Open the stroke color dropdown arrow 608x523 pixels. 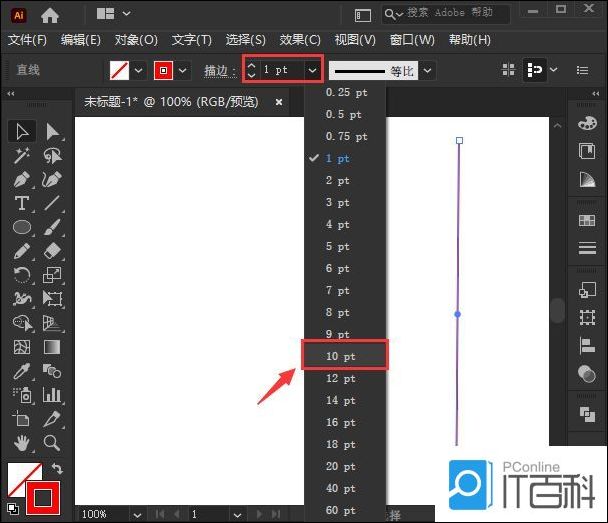coord(183,71)
